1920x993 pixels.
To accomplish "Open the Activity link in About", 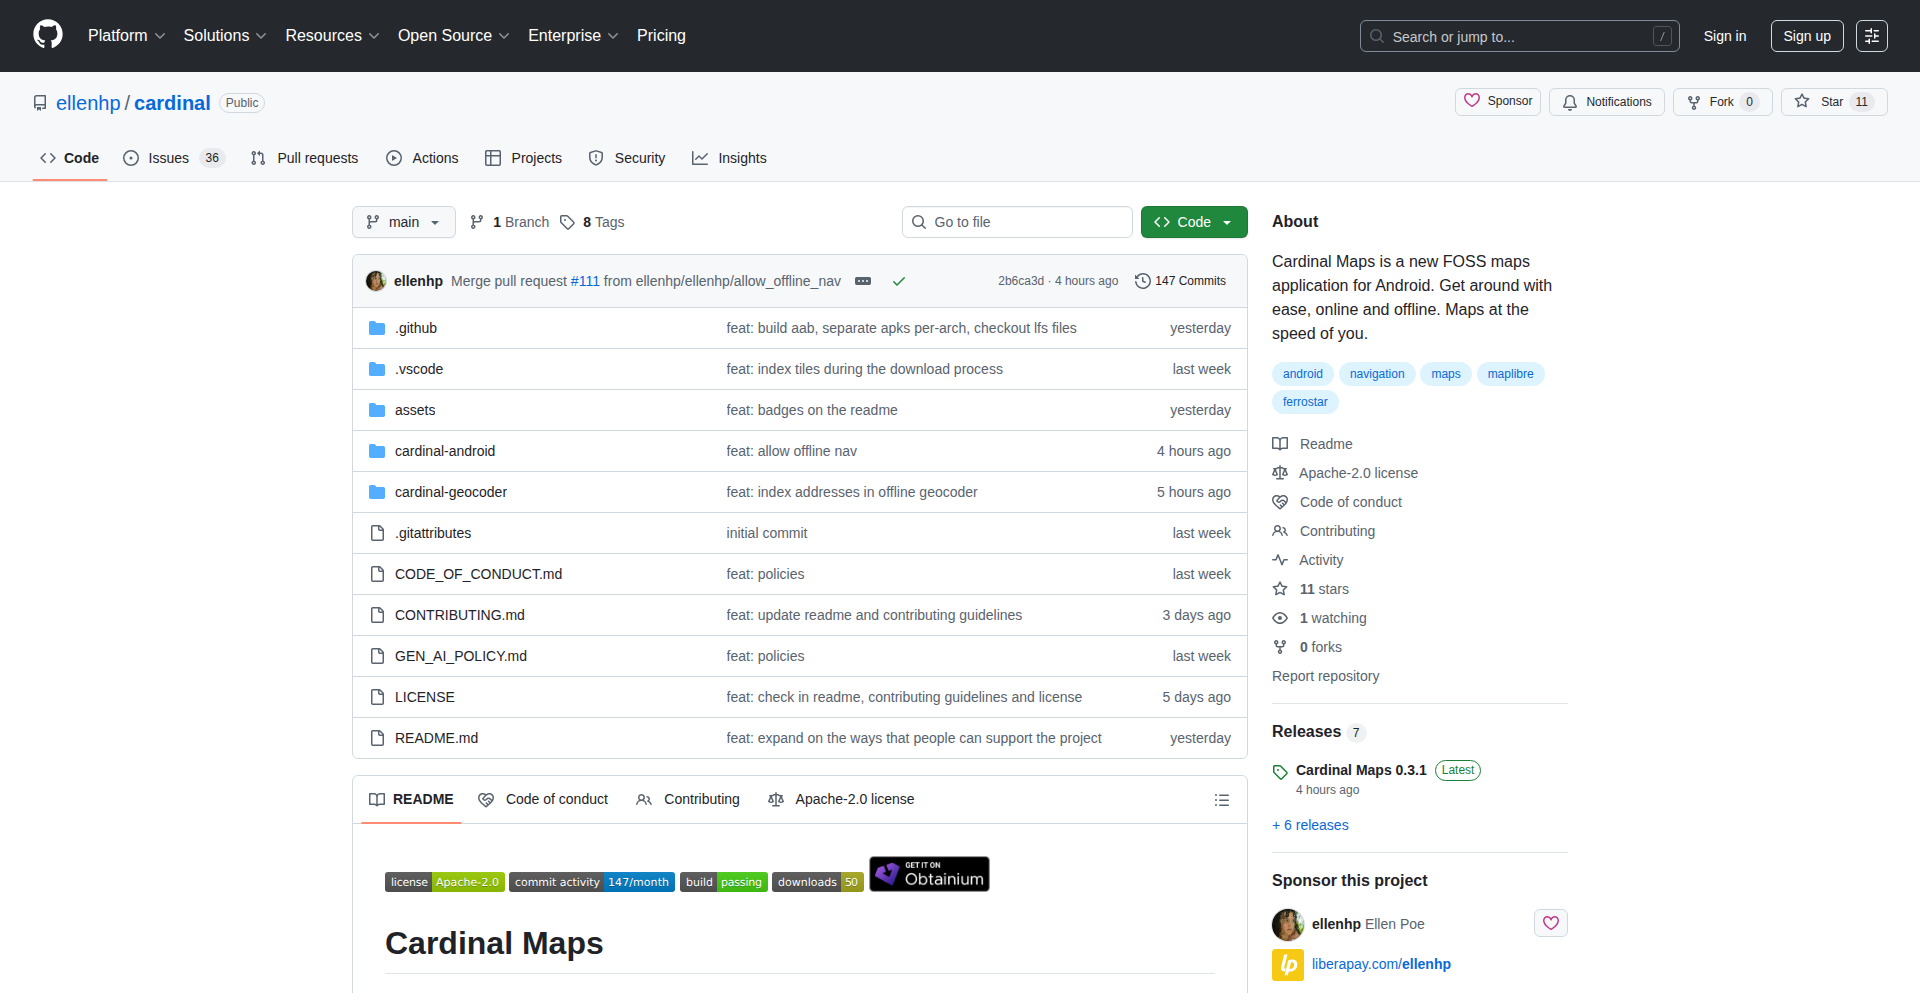I will [1308, 560].
